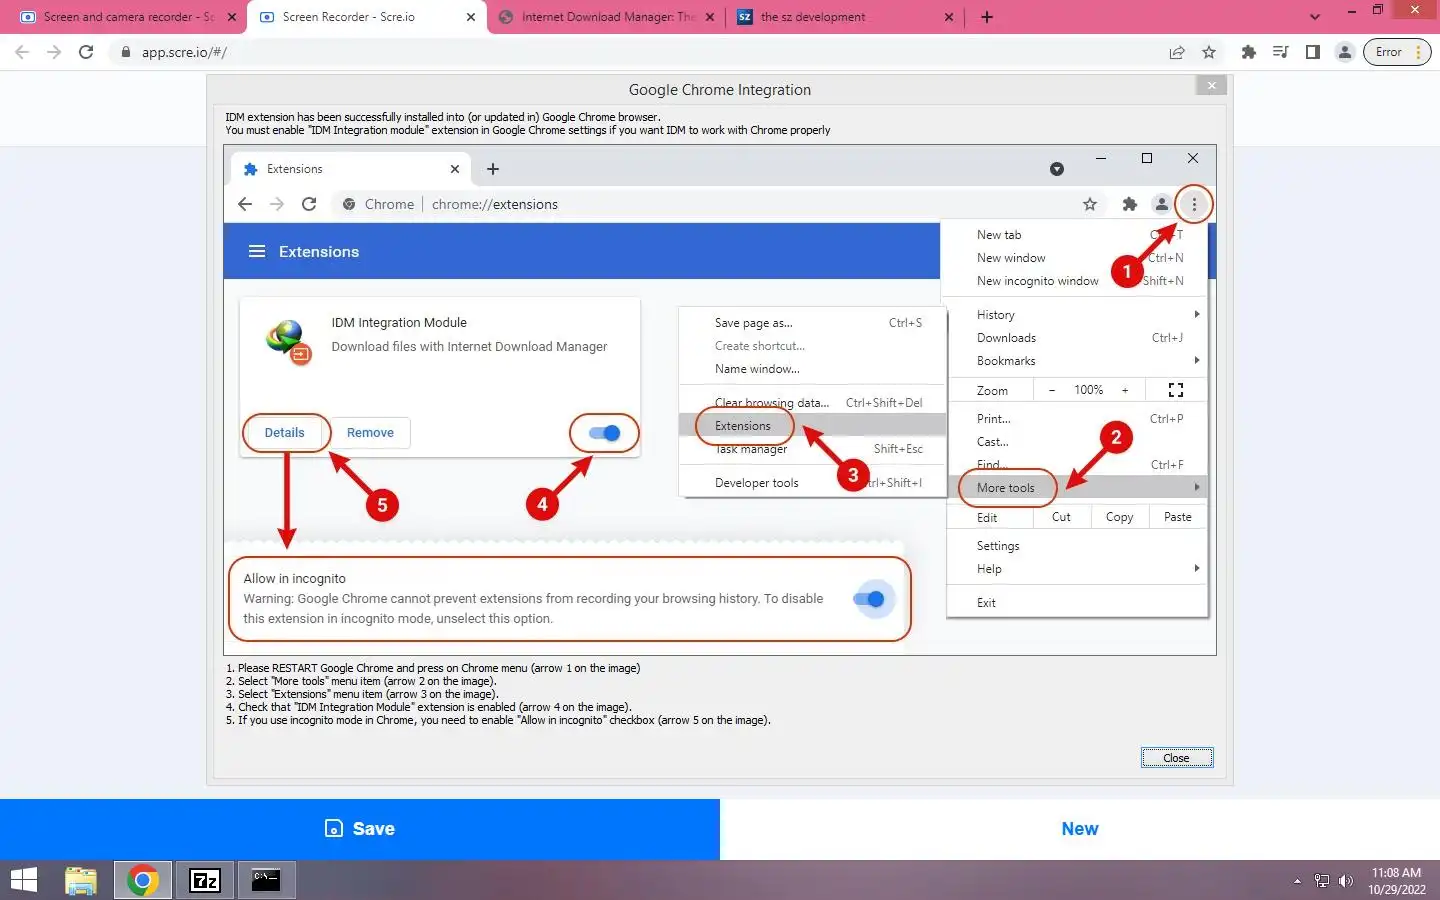Viewport: 1440px width, 900px height.
Task: Dismiss the Google Chrome Integration dialog with X
Action: coord(1211,86)
